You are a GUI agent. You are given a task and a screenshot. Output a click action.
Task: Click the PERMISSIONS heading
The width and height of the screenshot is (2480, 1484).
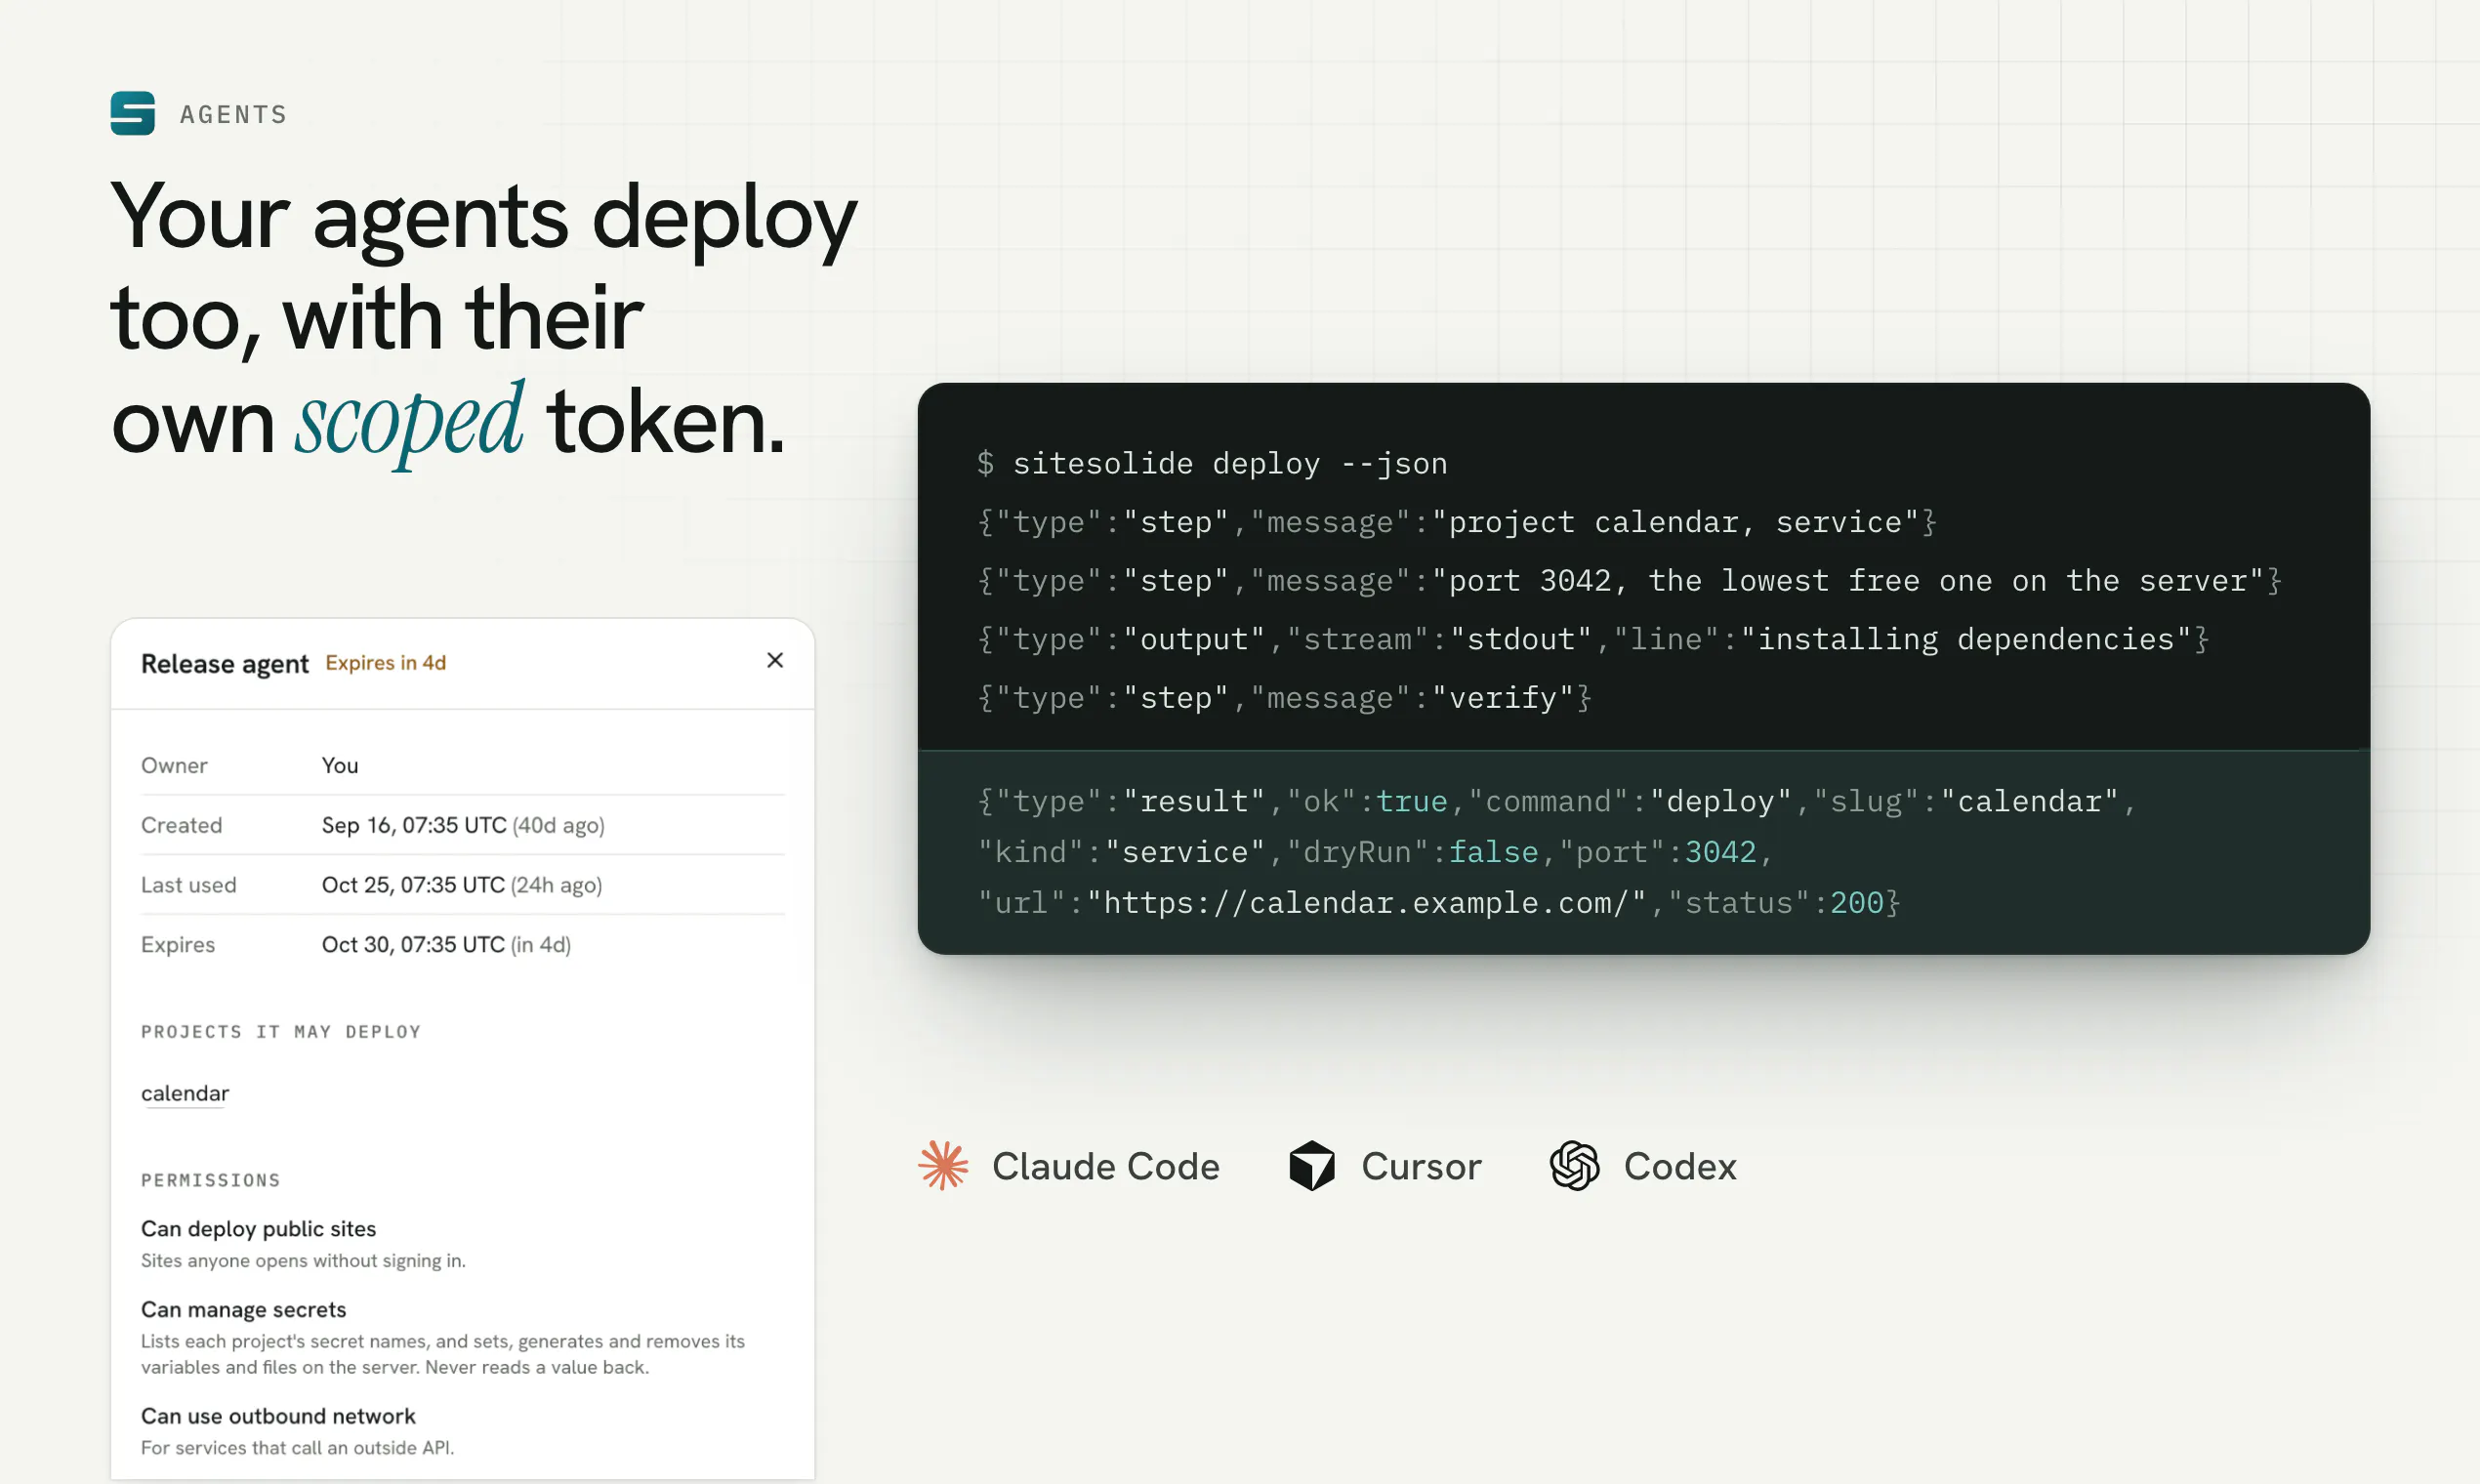coord(211,1180)
